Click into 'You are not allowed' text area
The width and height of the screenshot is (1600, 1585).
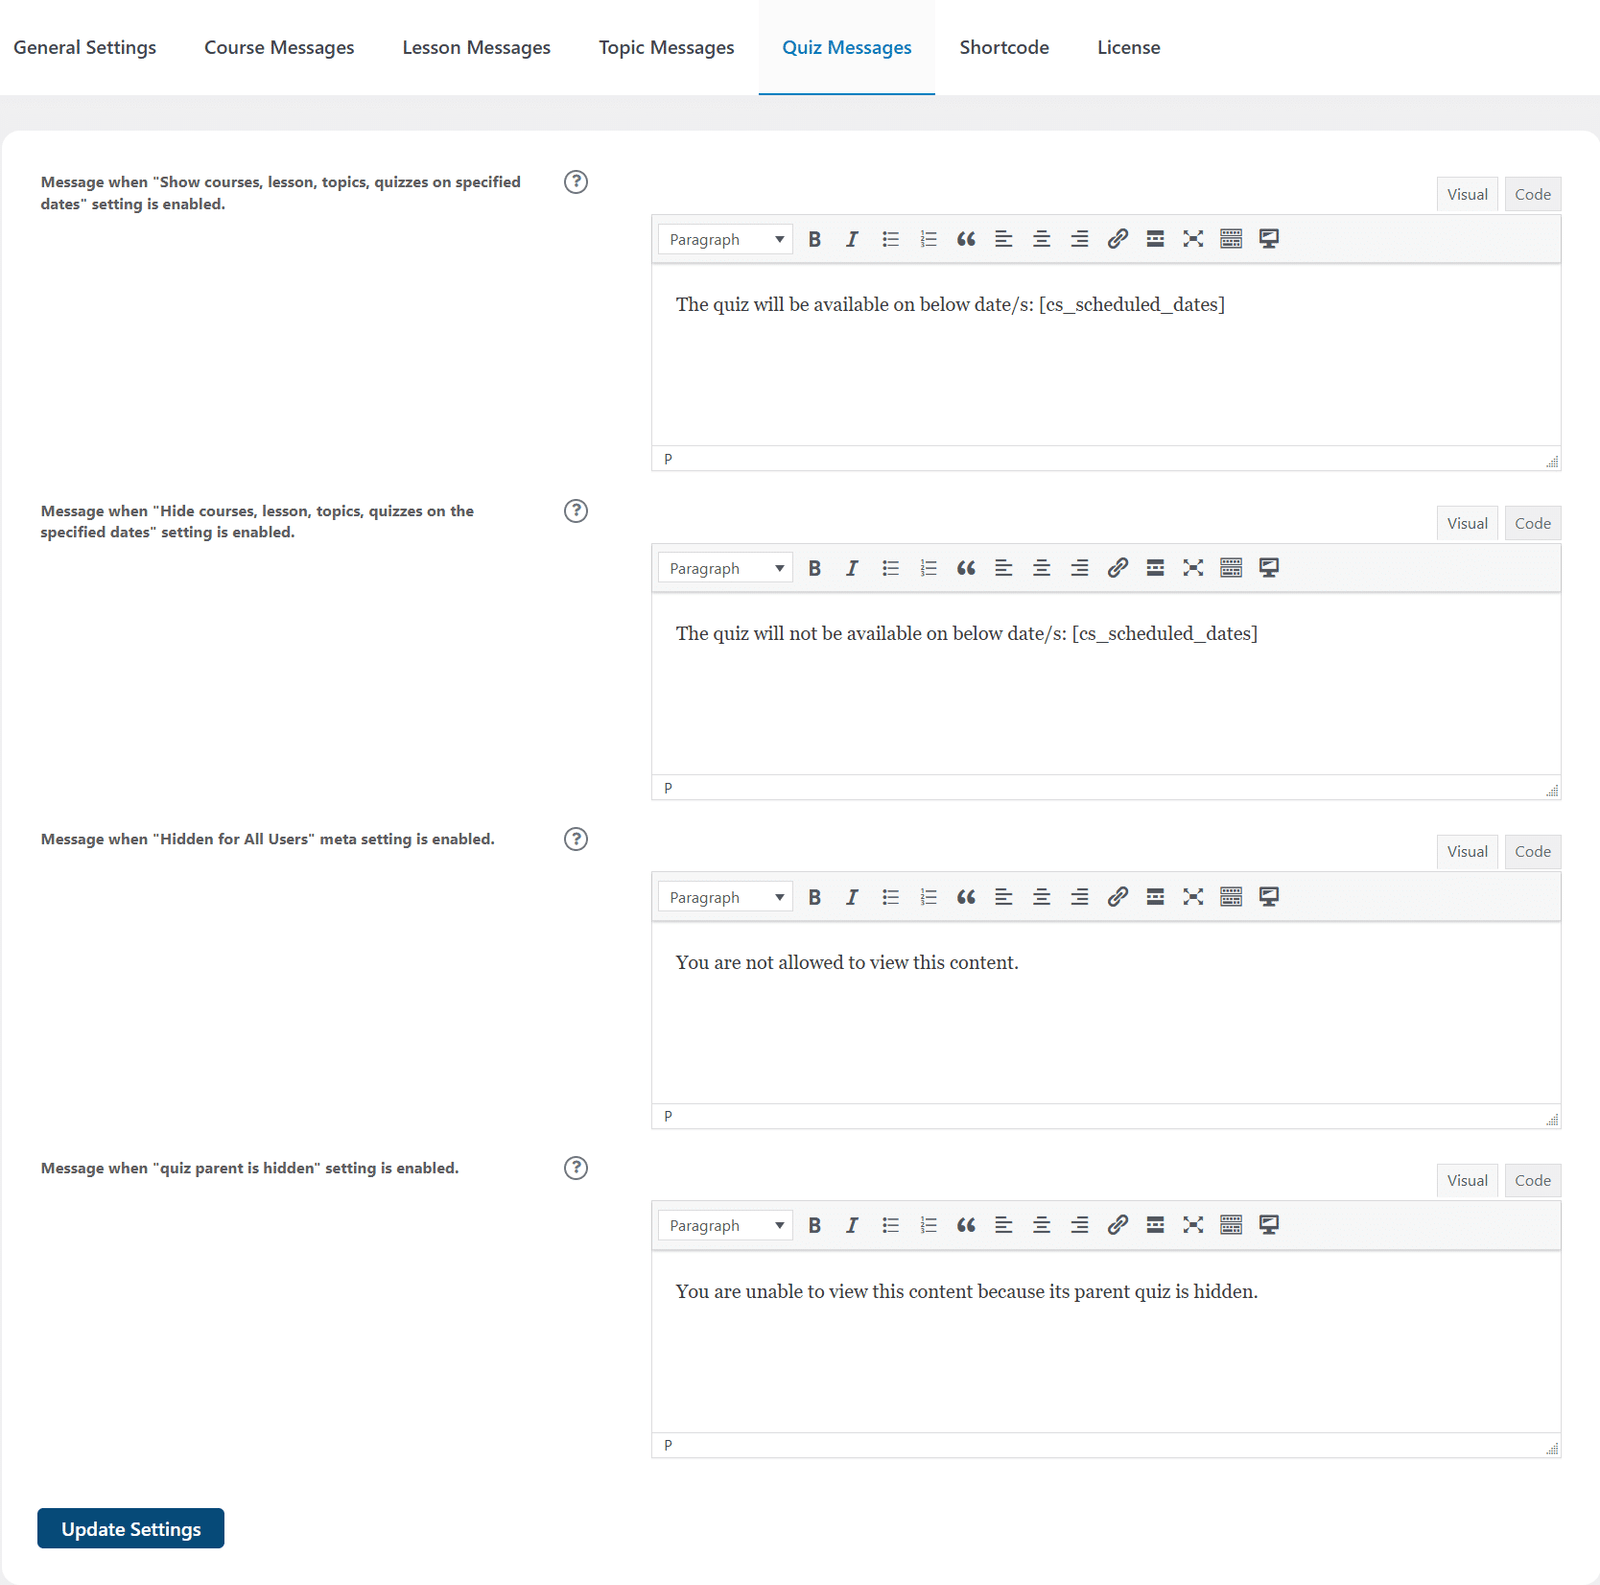click(1106, 1013)
